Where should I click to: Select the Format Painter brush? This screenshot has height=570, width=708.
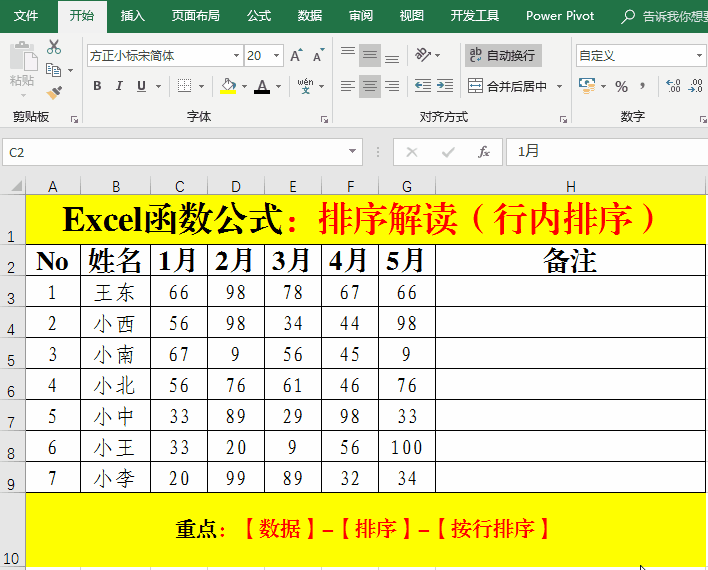(54, 92)
